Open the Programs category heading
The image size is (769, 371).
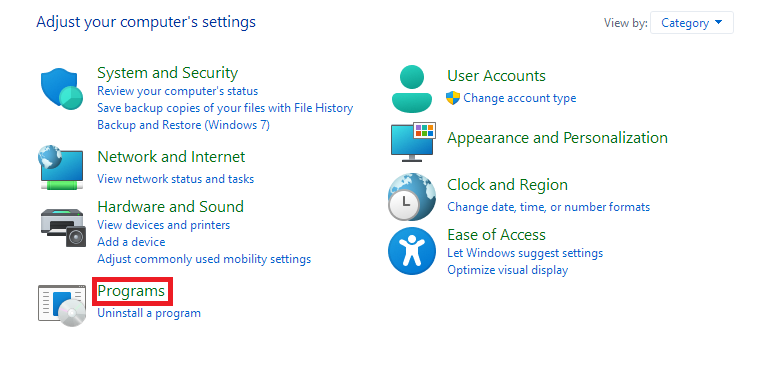[131, 291]
